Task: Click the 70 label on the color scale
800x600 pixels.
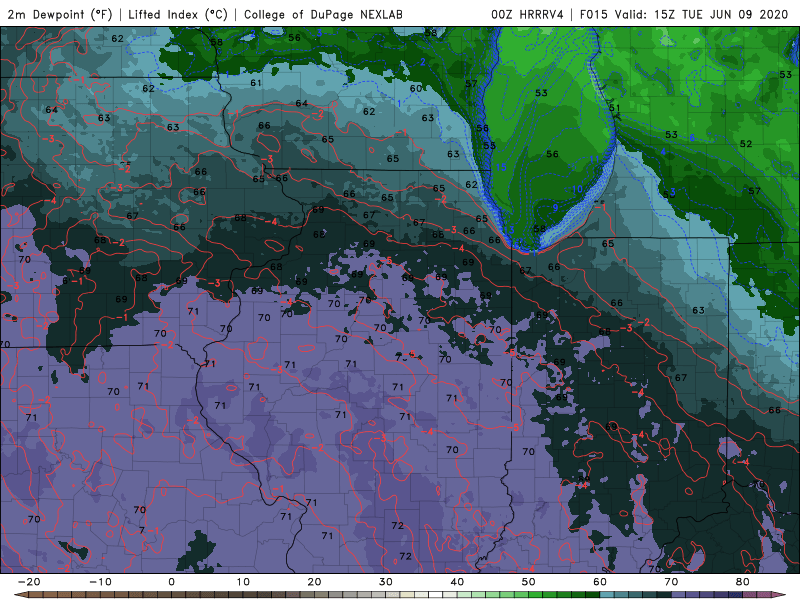Action: (671, 582)
